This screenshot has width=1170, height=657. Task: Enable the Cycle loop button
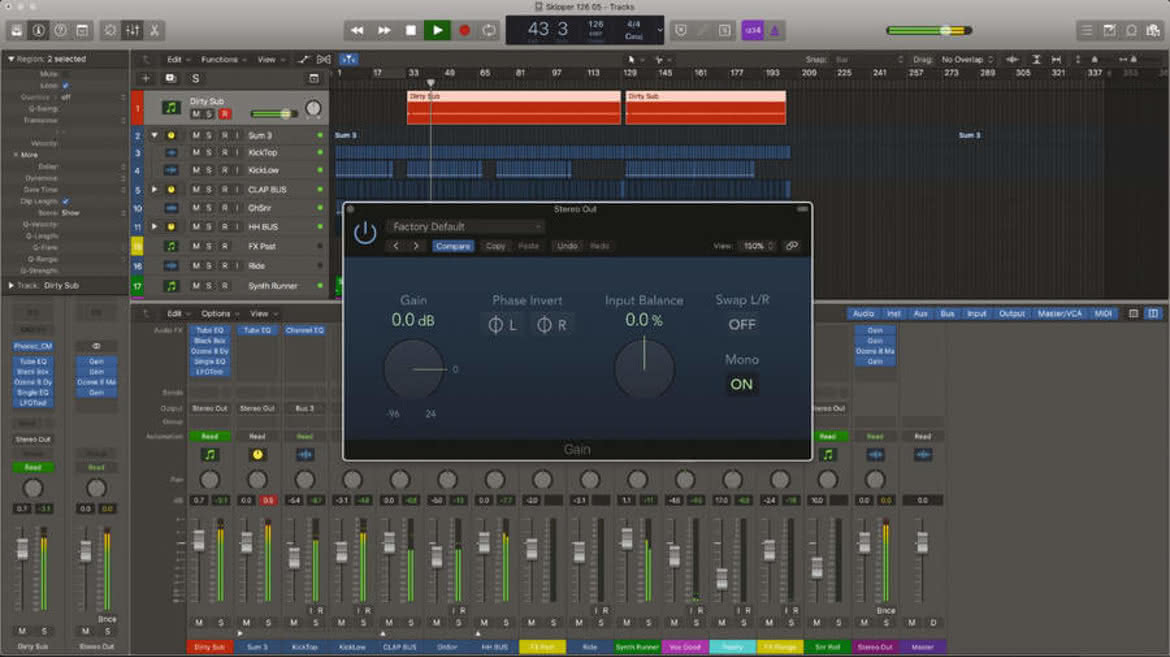point(489,31)
